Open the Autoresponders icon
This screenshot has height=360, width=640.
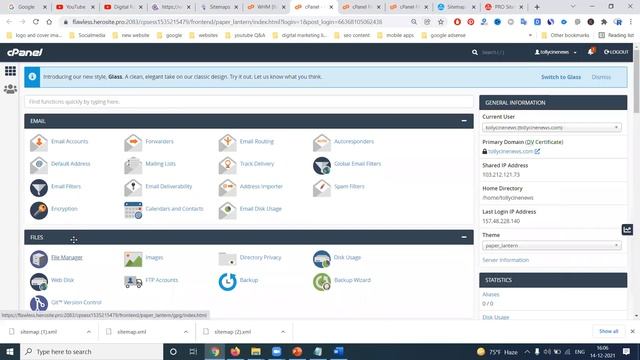(322, 142)
